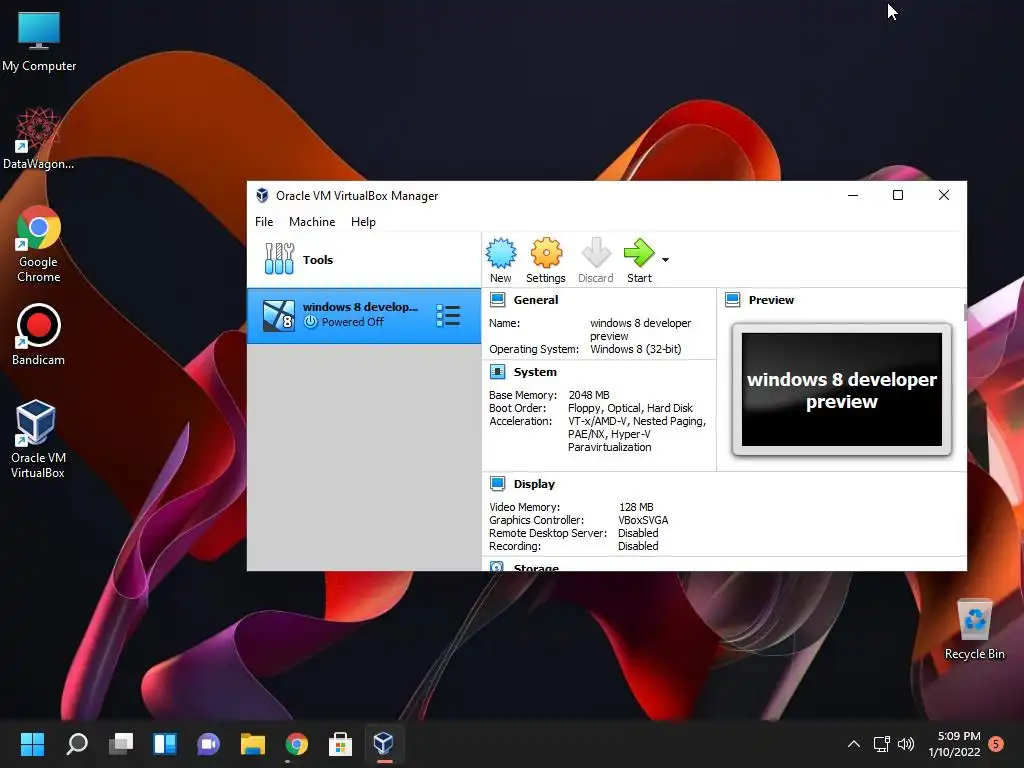Open the VM list menu icon

pyautogui.click(x=448, y=315)
